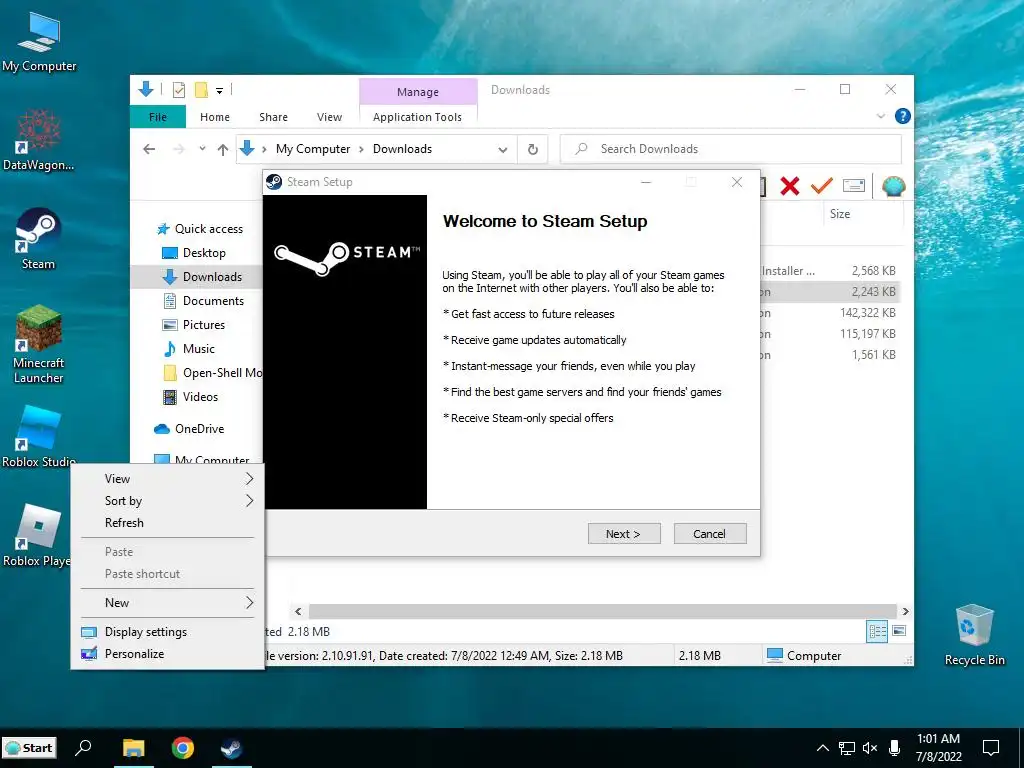The height and width of the screenshot is (768, 1024).
Task: Open the taskbar clock and date
Action: (938, 748)
